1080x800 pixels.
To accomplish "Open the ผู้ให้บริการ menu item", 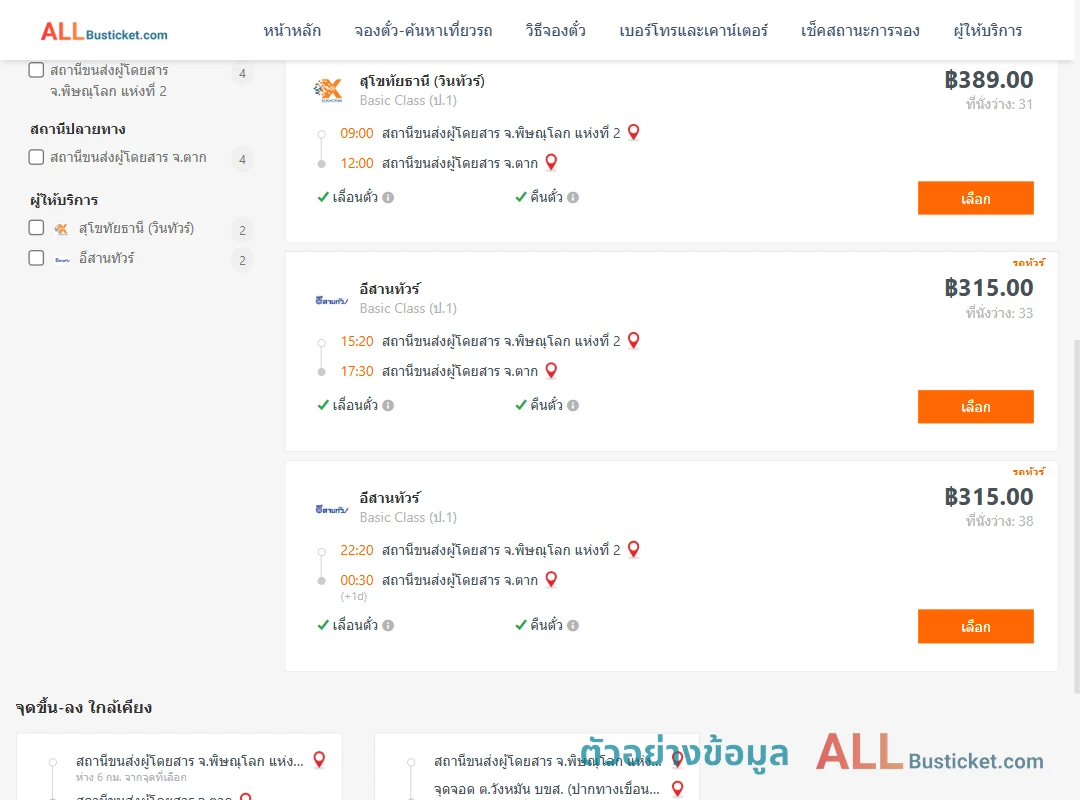I will click(987, 30).
